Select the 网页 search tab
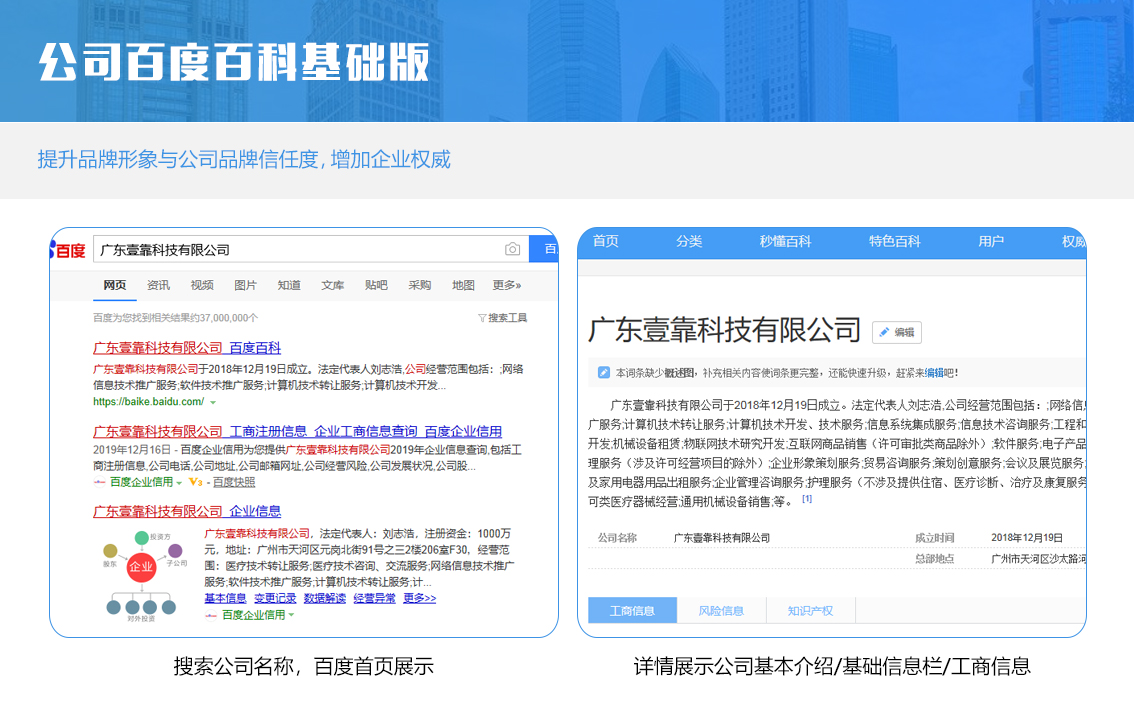 114,285
